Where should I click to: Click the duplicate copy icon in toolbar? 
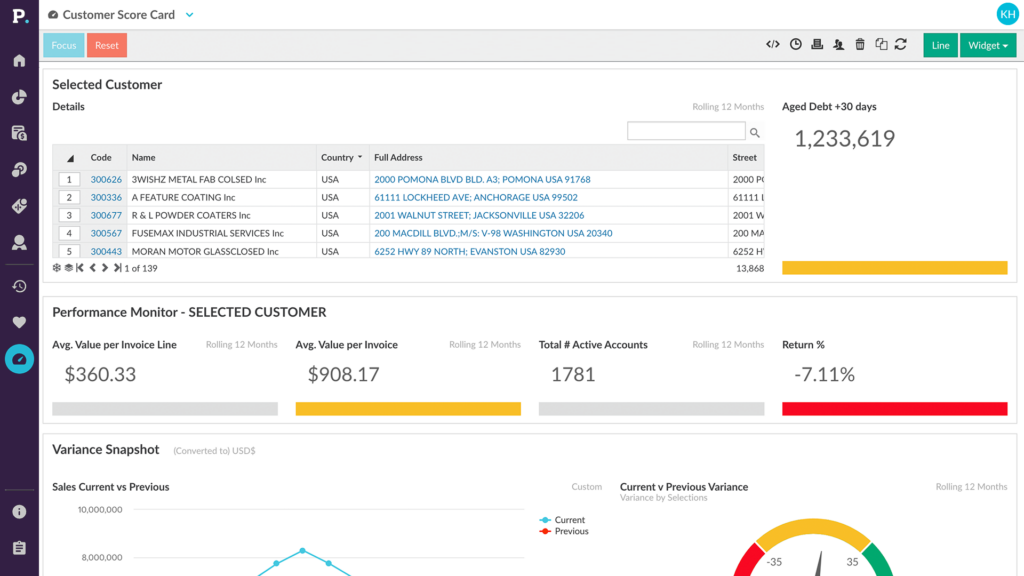881,44
